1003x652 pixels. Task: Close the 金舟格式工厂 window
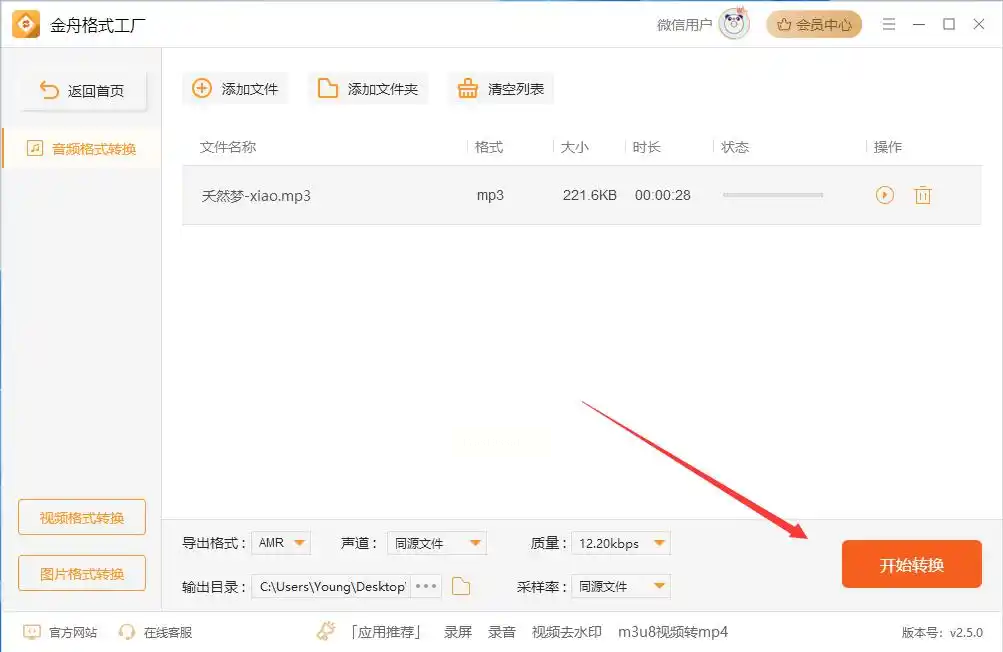pyautogui.click(x=979, y=24)
